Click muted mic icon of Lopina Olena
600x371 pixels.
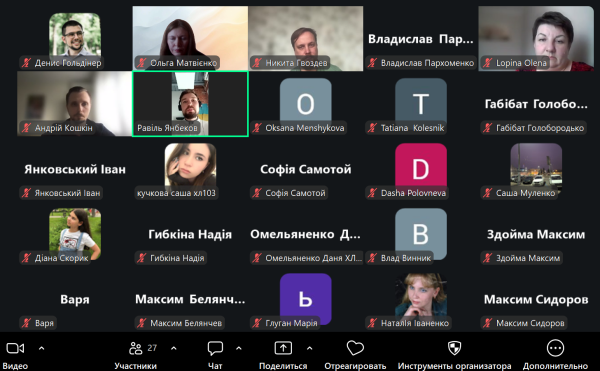click(488, 63)
